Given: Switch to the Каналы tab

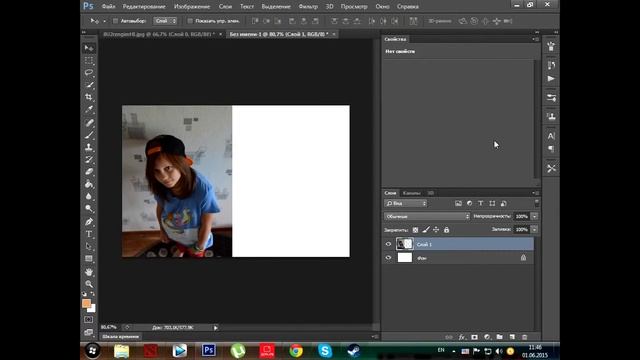Looking at the screenshot, I should [411, 193].
